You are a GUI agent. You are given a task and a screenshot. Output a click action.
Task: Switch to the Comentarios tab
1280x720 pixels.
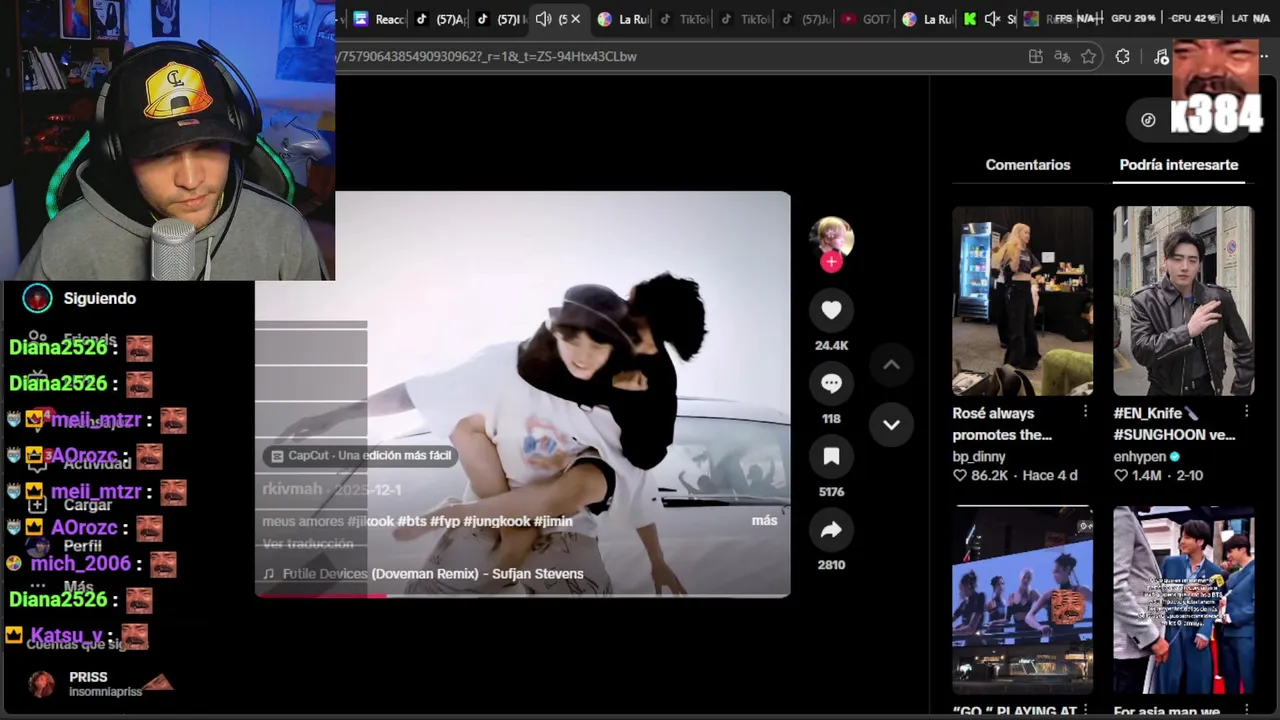1027,165
